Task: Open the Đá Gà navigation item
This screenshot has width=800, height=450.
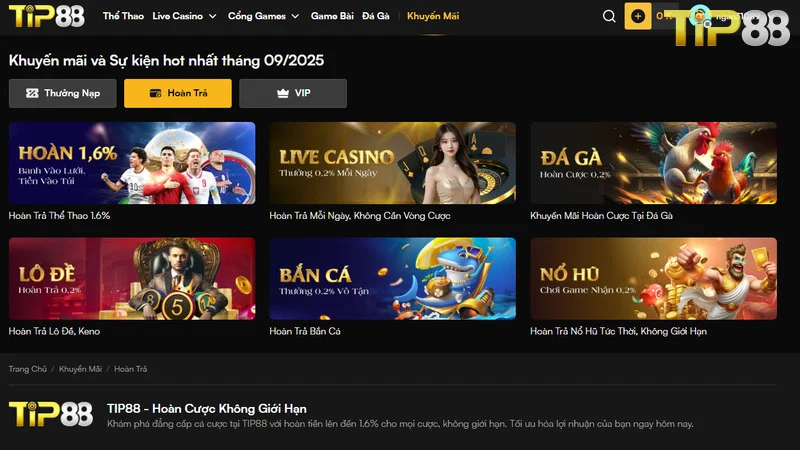Action: 376,16
